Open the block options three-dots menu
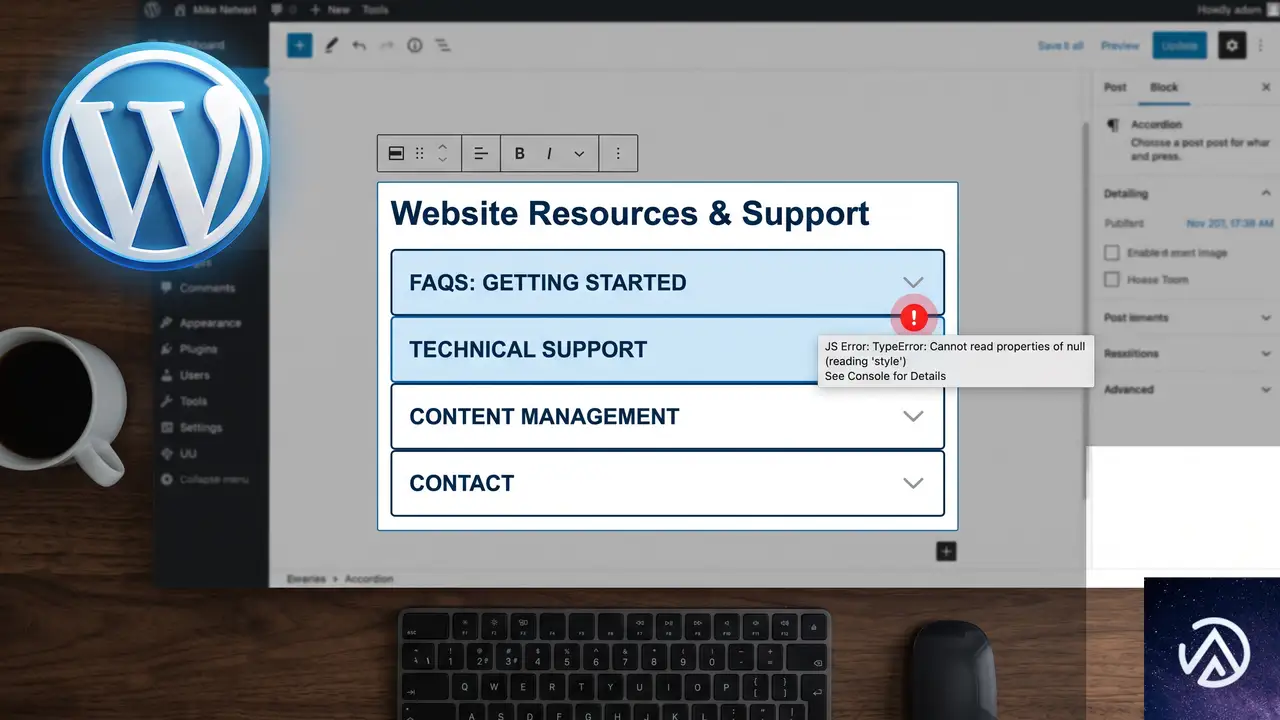1280x720 pixels. point(618,153)
